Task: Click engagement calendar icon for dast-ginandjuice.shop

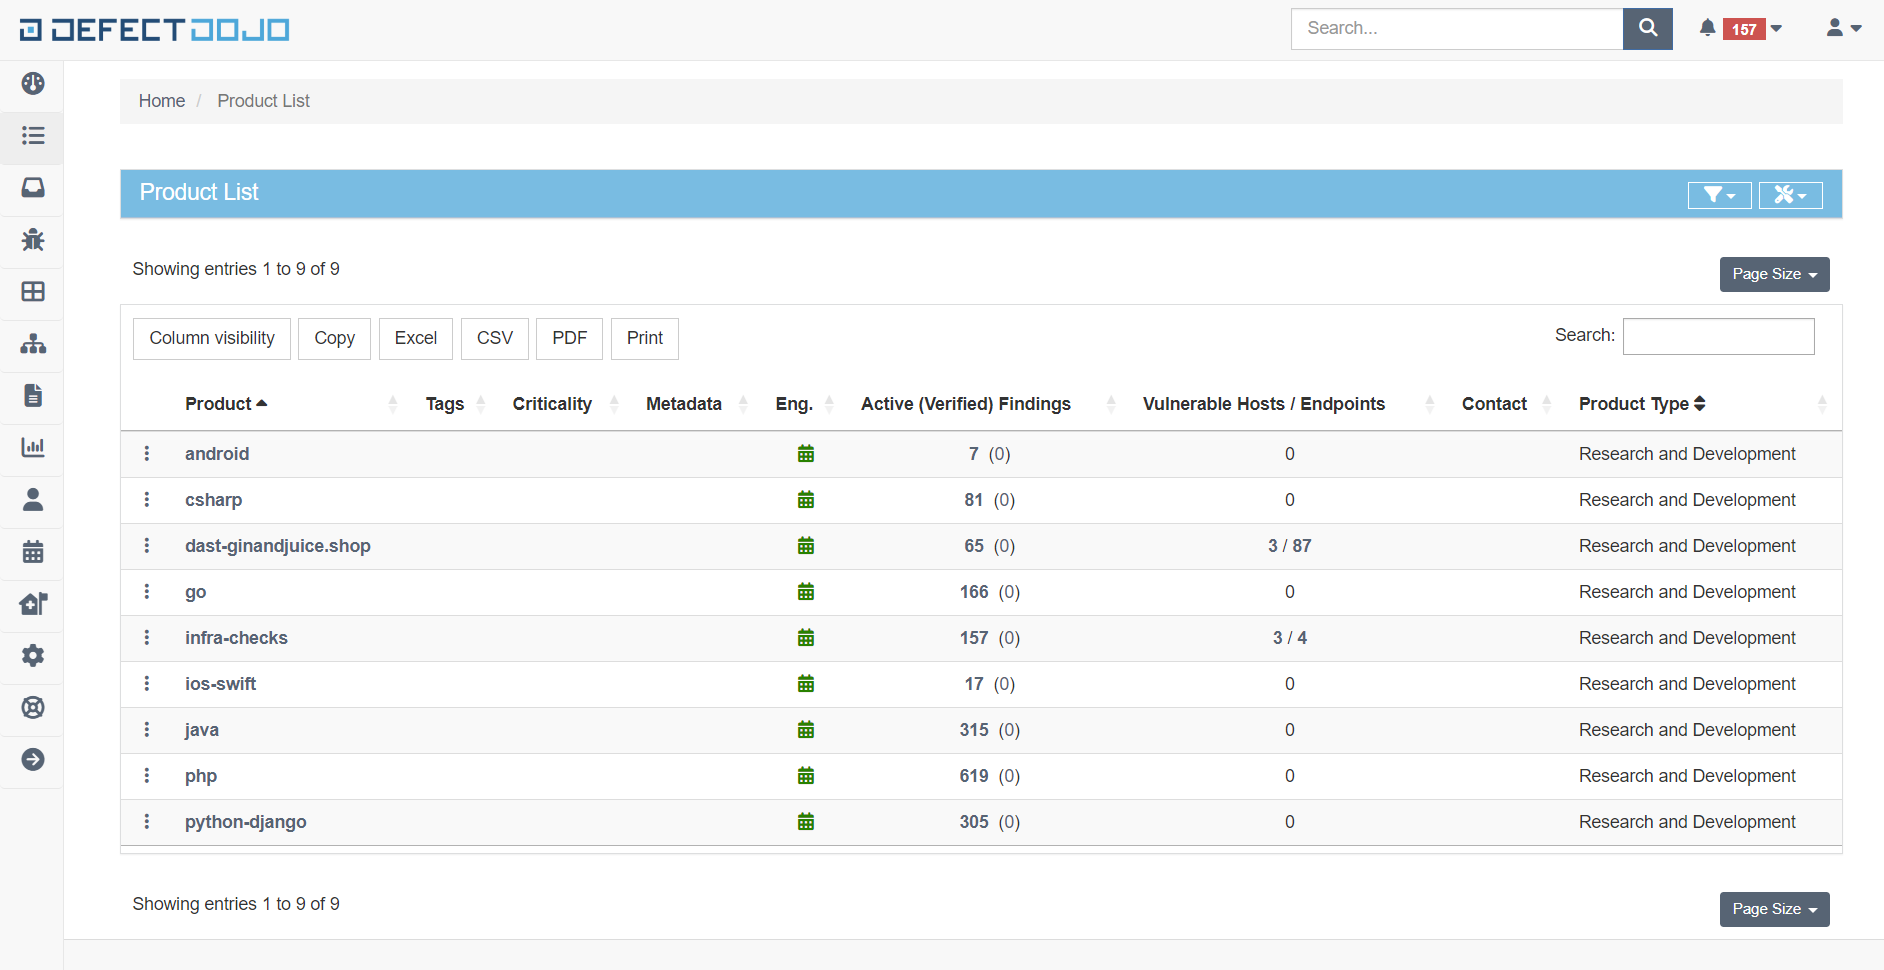Action: tap(806, 546)
